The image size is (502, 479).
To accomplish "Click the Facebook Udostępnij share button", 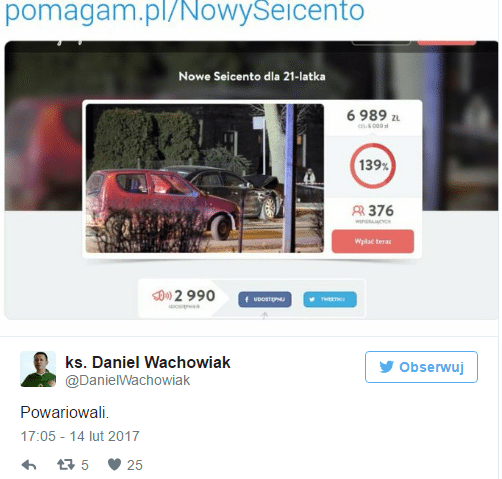I will pyautogui.click(x=265, y=299).
